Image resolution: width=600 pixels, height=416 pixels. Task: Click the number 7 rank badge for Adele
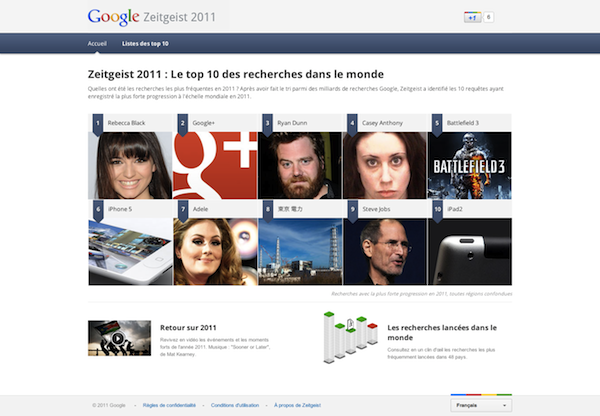pos(183,210)
